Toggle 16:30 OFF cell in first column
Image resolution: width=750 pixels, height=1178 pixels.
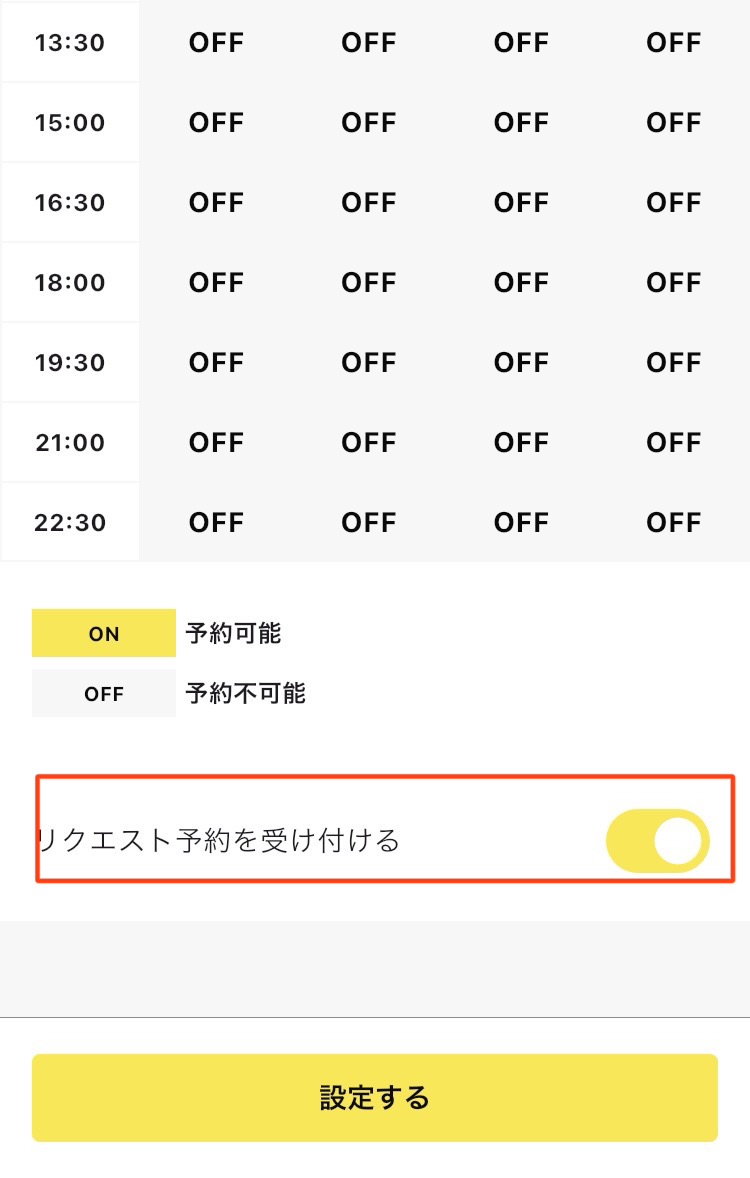tap(216, 203)
